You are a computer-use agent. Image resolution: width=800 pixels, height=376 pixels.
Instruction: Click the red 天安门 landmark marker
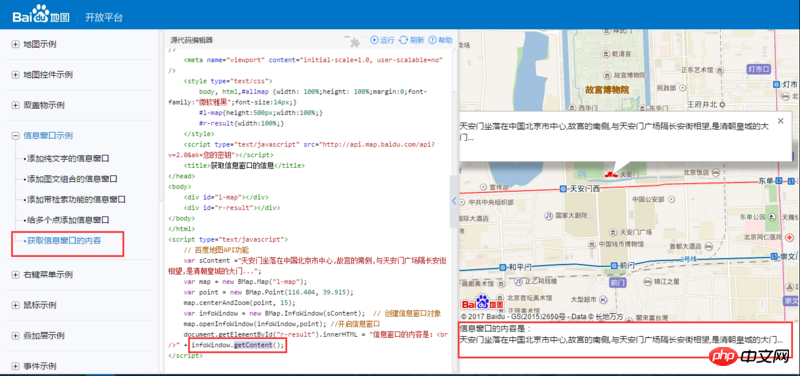click(x=609, y=174)
